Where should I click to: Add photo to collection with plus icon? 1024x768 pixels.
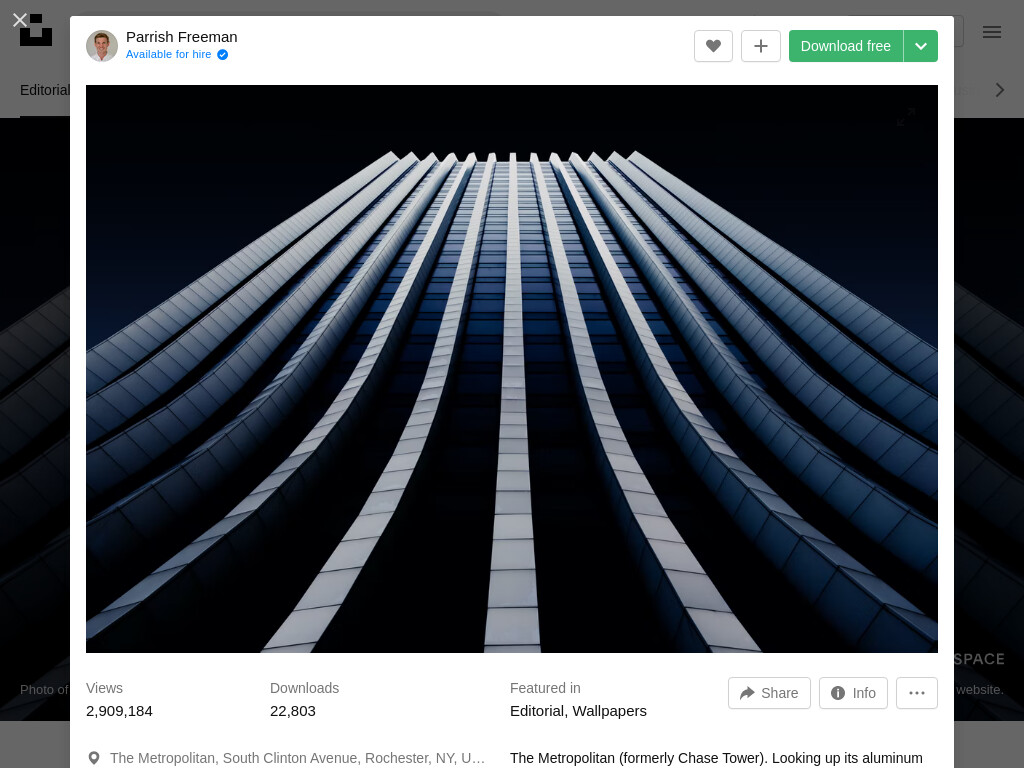point(761,46)
